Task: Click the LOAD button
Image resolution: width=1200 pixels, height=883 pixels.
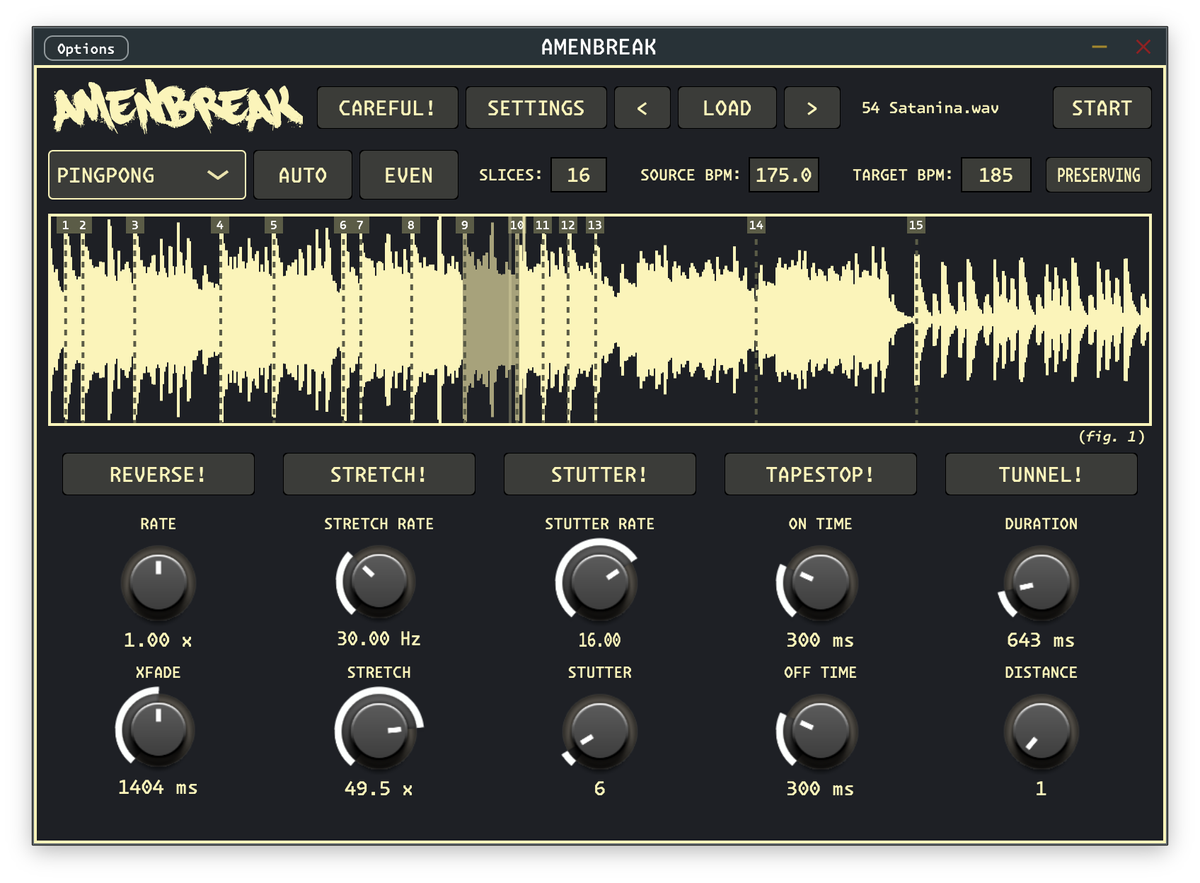Action: [727, 108]
